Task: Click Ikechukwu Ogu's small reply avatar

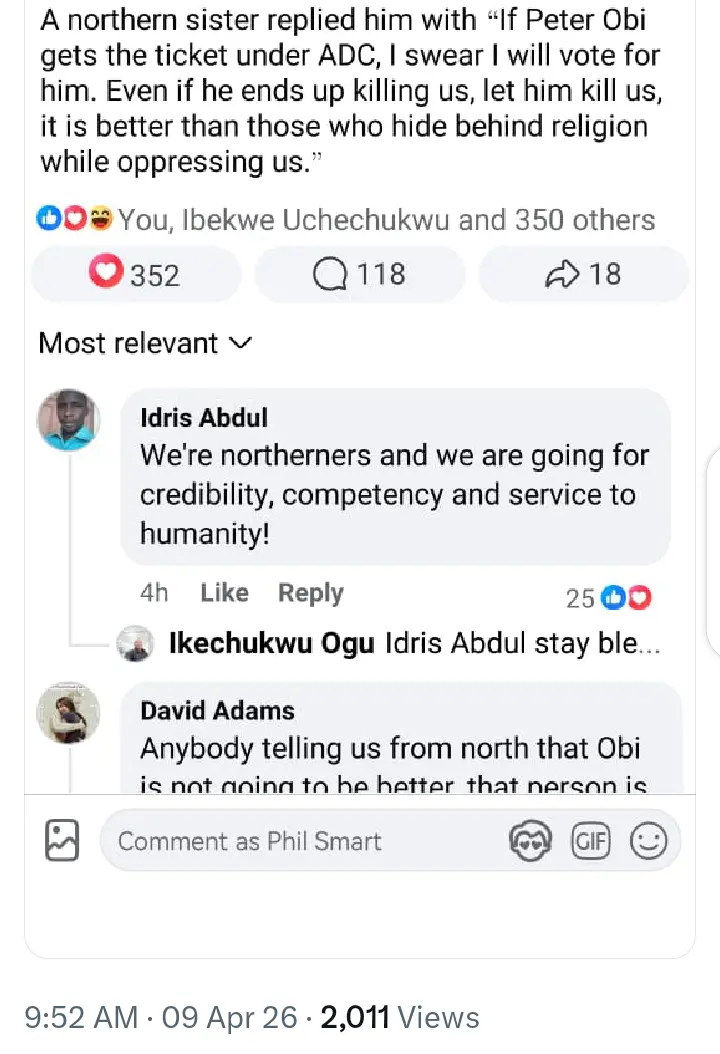Action: (x=136, y=644)
